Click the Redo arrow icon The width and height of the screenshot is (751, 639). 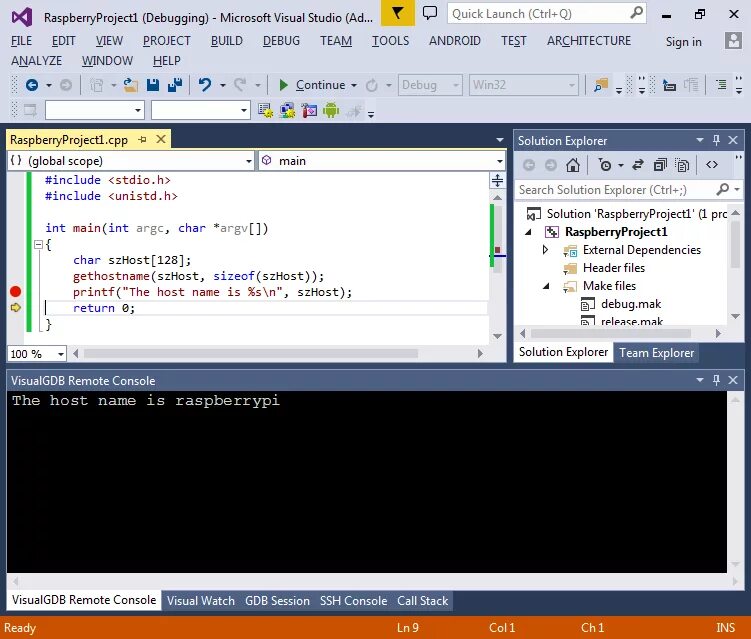[240, 85]
